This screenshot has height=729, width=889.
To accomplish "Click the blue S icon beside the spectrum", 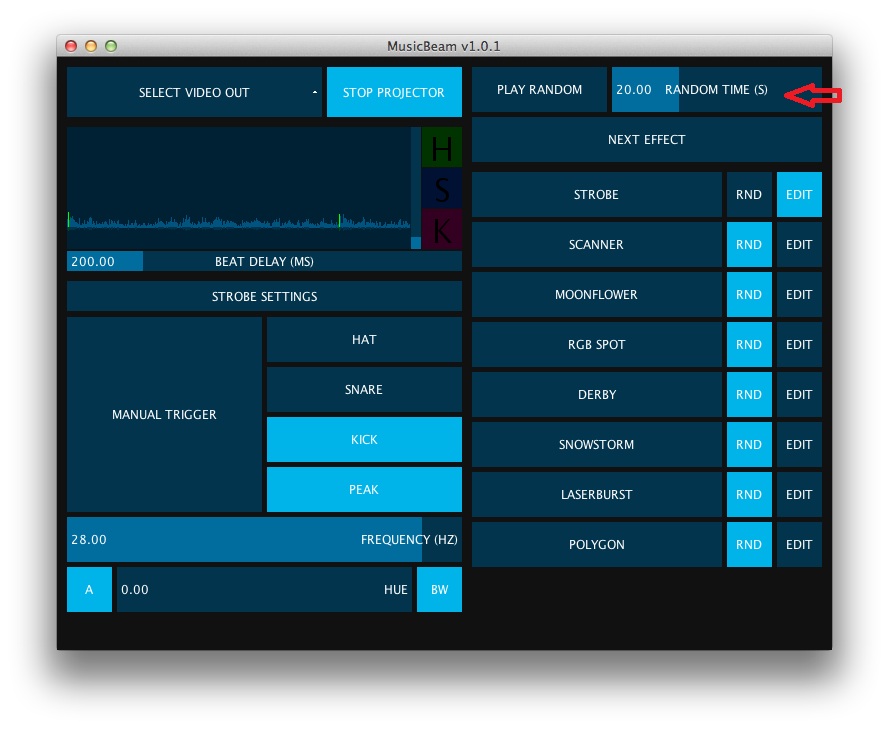I will click(x=440, y=187).
